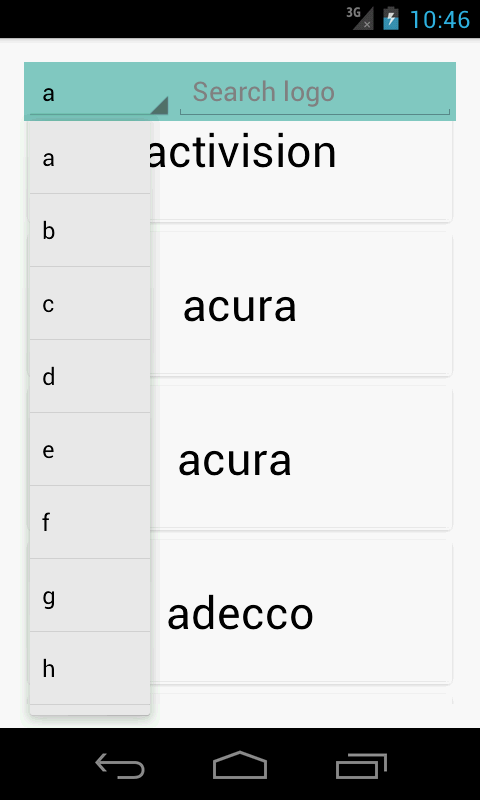Tap the Android back navigation icon
This screenshot has height=800, width=480.
coord(120,765)
